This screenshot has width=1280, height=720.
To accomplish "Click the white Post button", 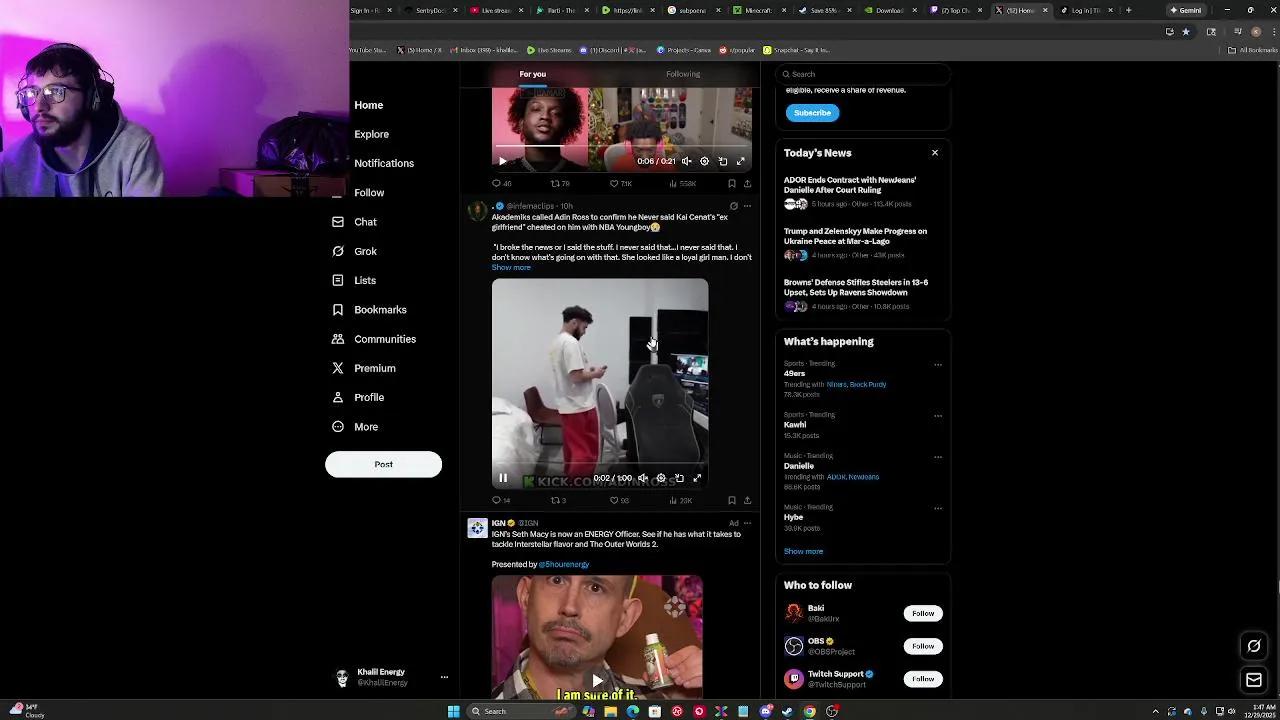I will (383, 464).
